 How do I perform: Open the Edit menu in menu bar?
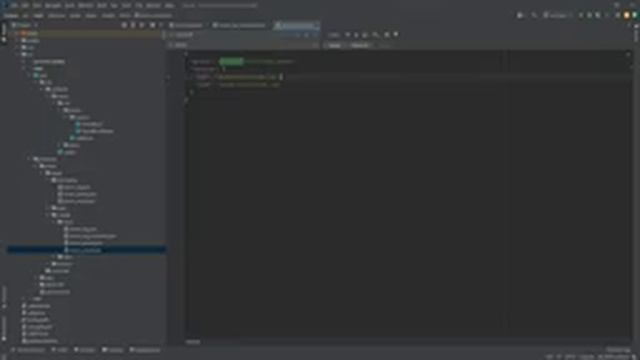25,5
